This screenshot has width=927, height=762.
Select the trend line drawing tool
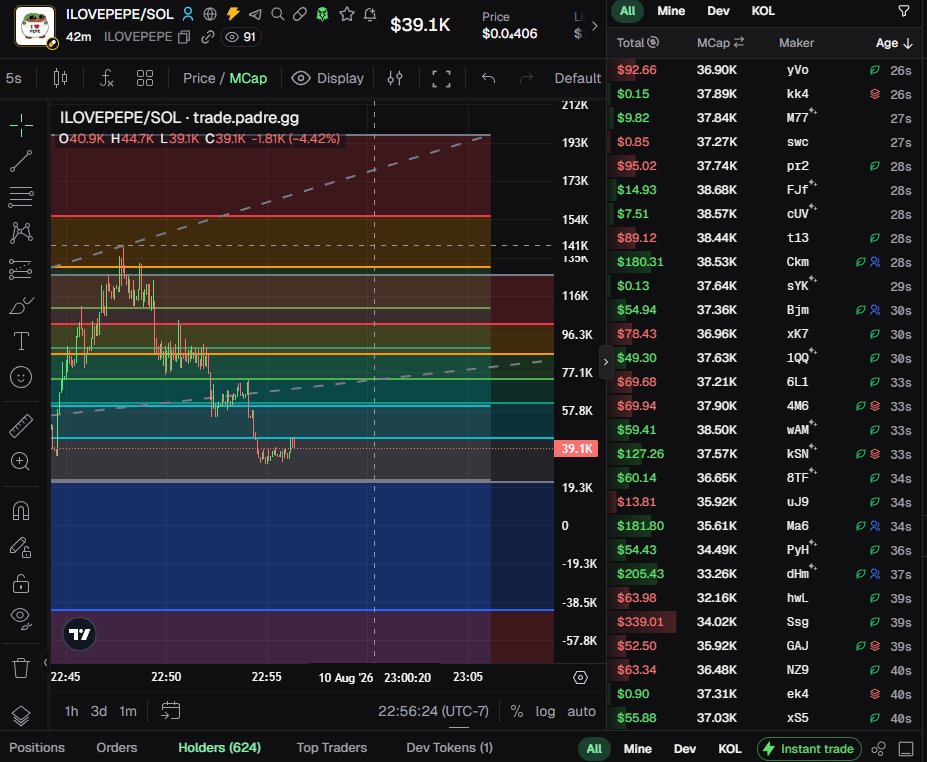(21, 161)
